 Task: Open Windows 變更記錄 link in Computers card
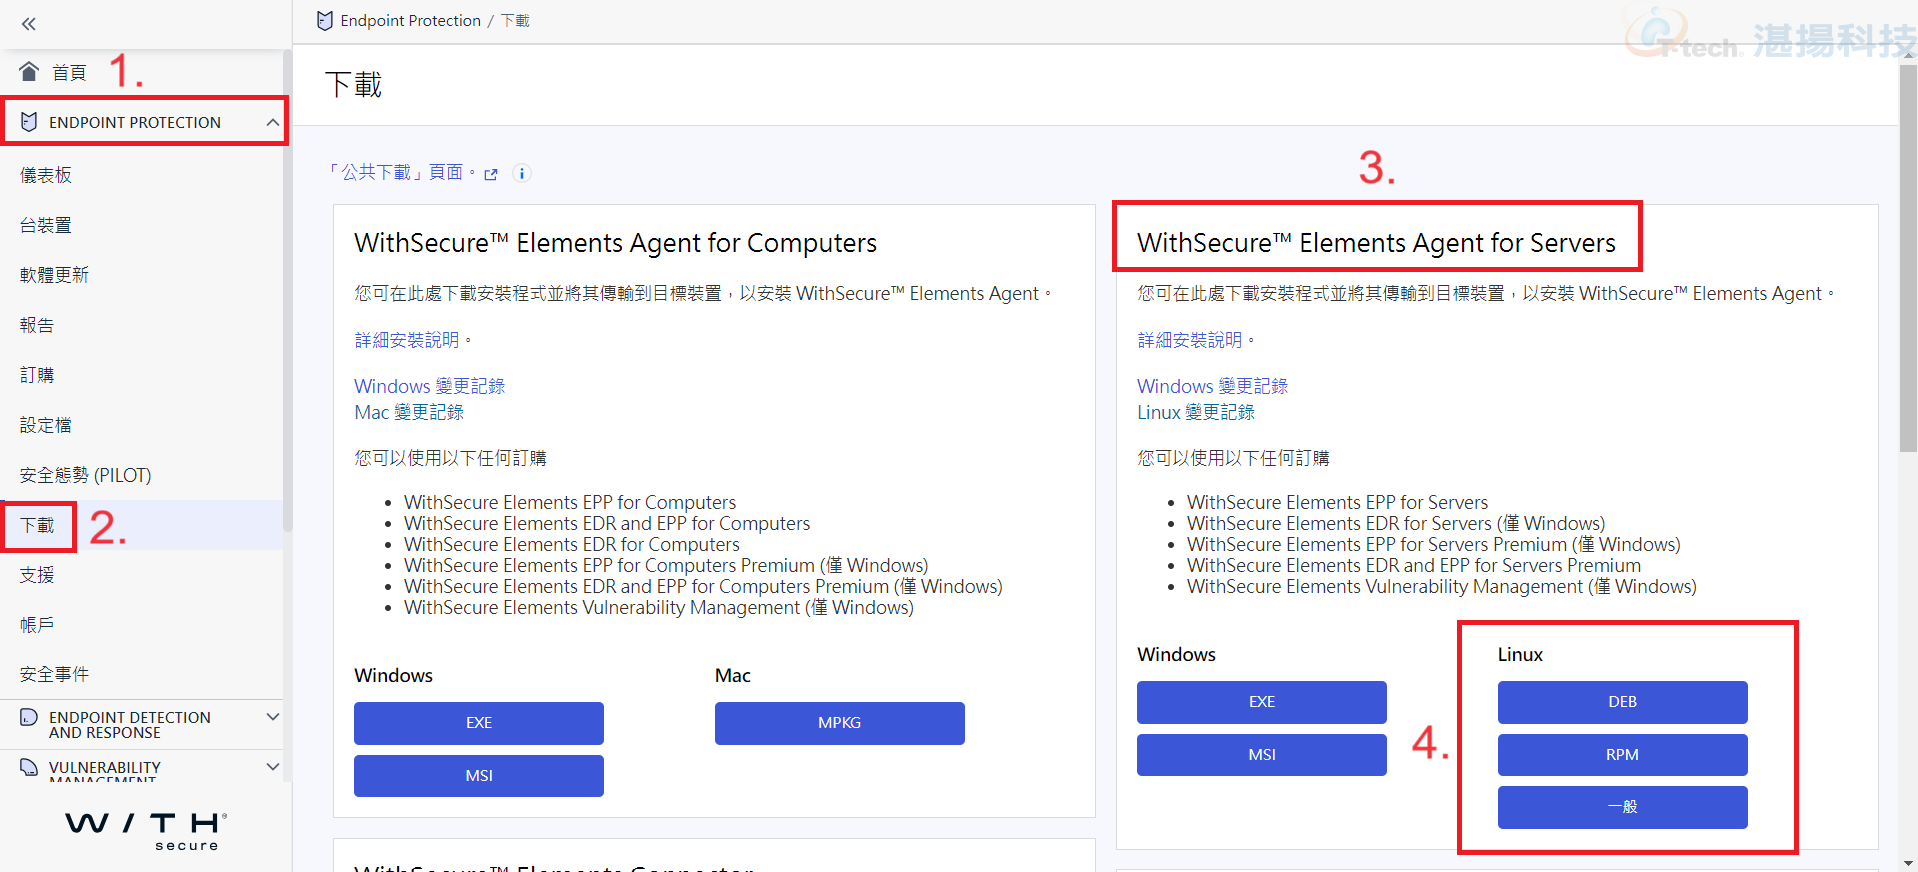[430, 386]
